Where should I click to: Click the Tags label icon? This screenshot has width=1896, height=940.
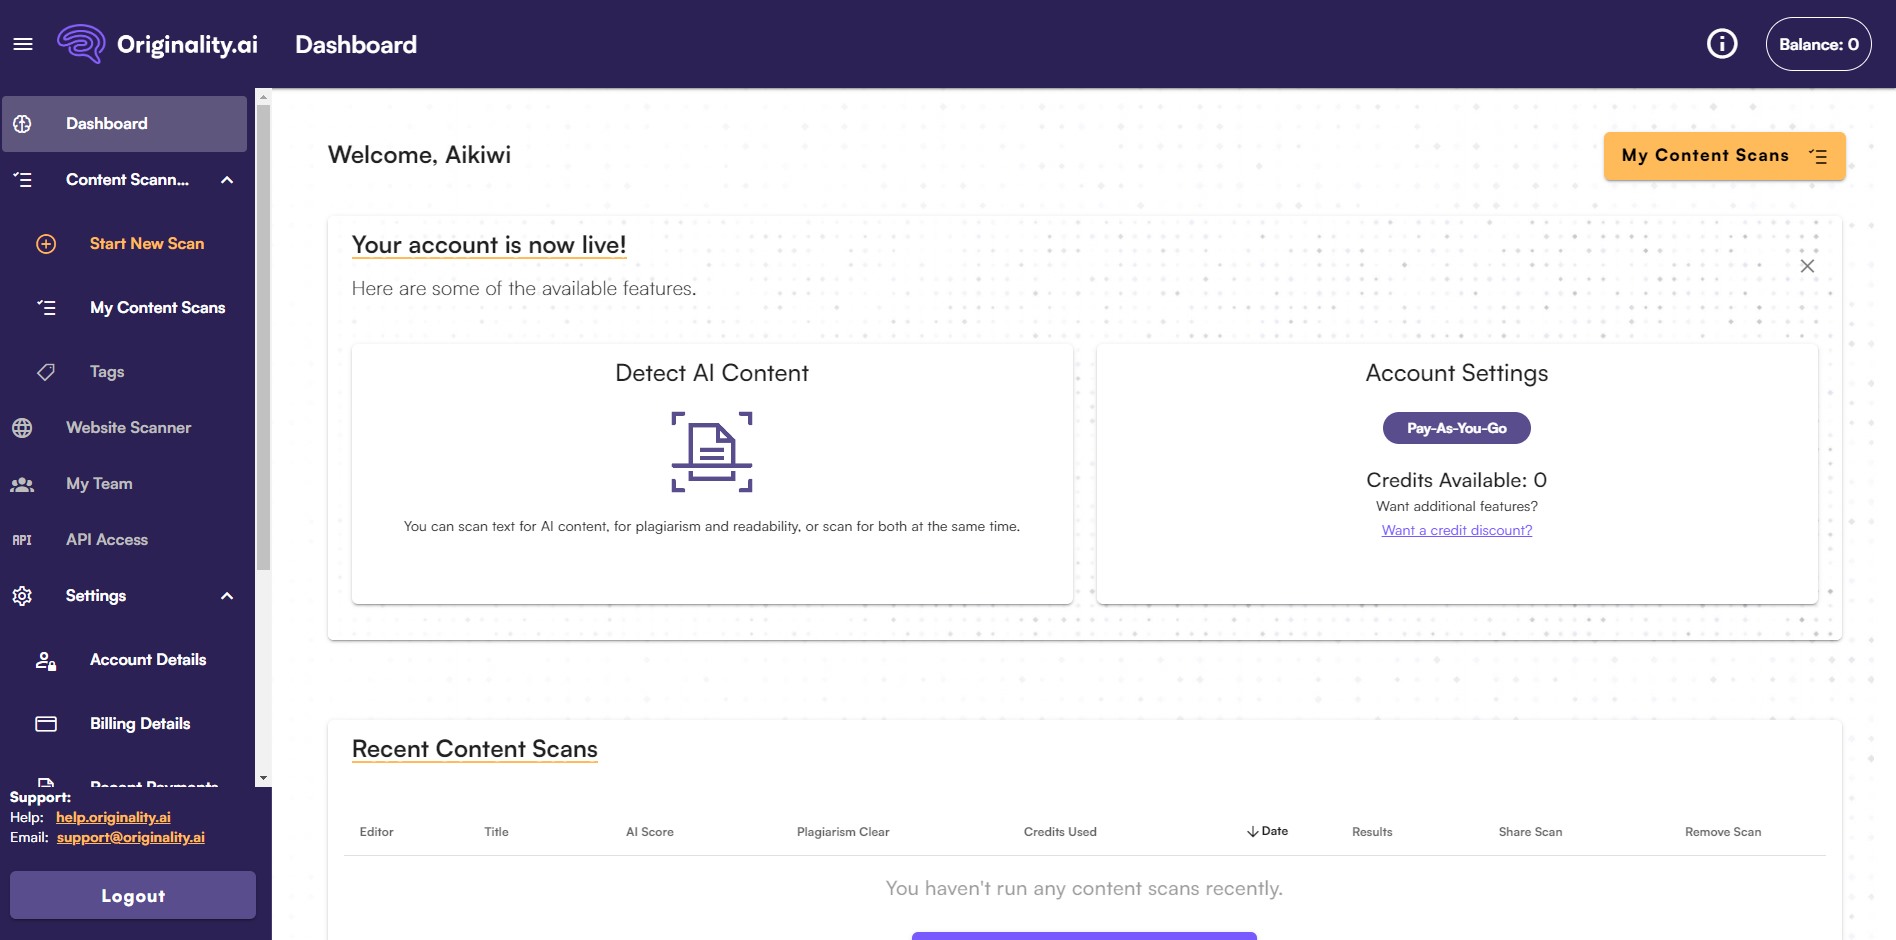46,372
